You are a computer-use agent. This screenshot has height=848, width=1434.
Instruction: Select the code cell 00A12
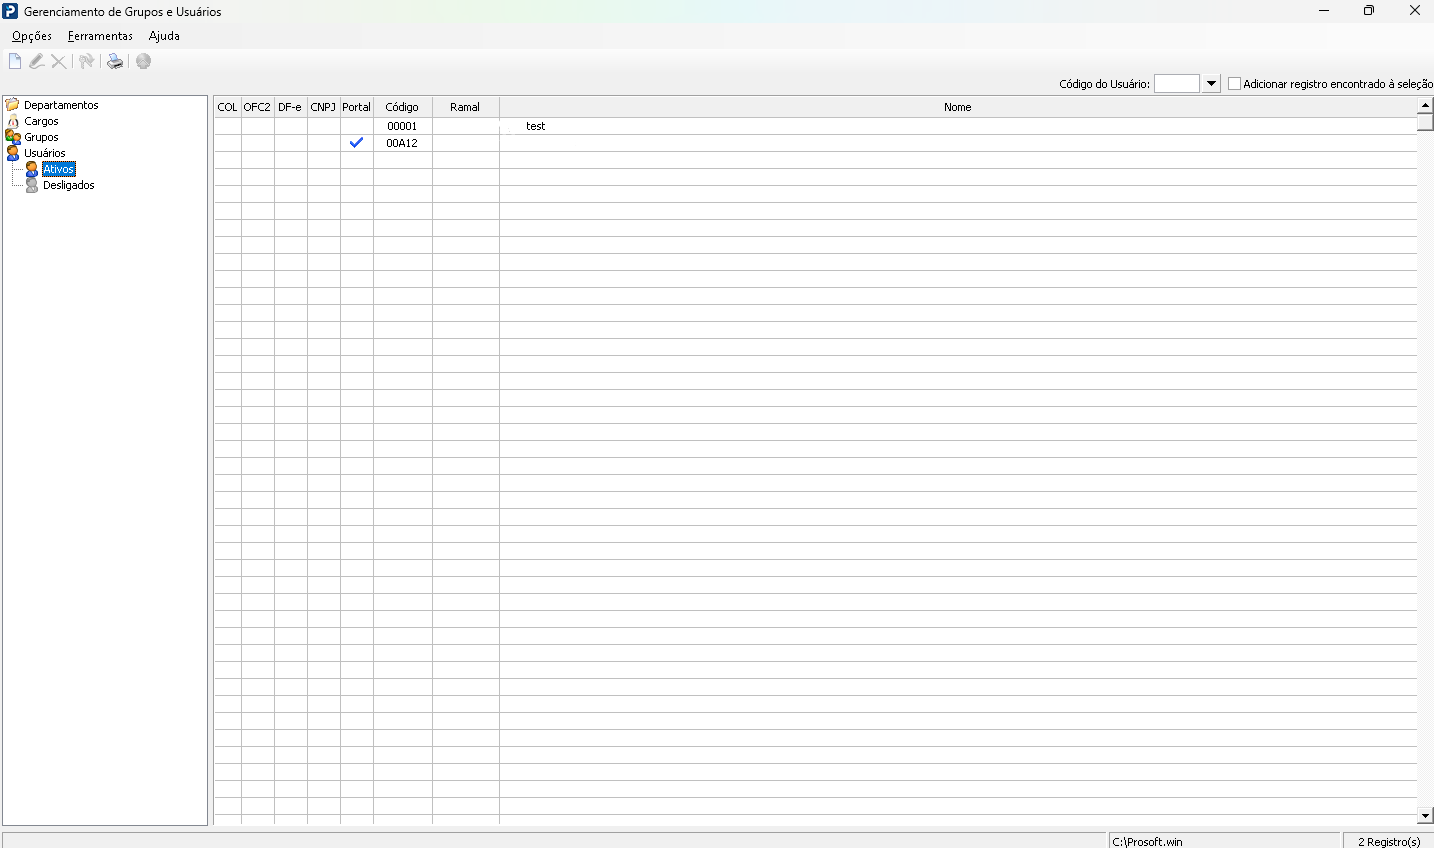pos(403,143)
